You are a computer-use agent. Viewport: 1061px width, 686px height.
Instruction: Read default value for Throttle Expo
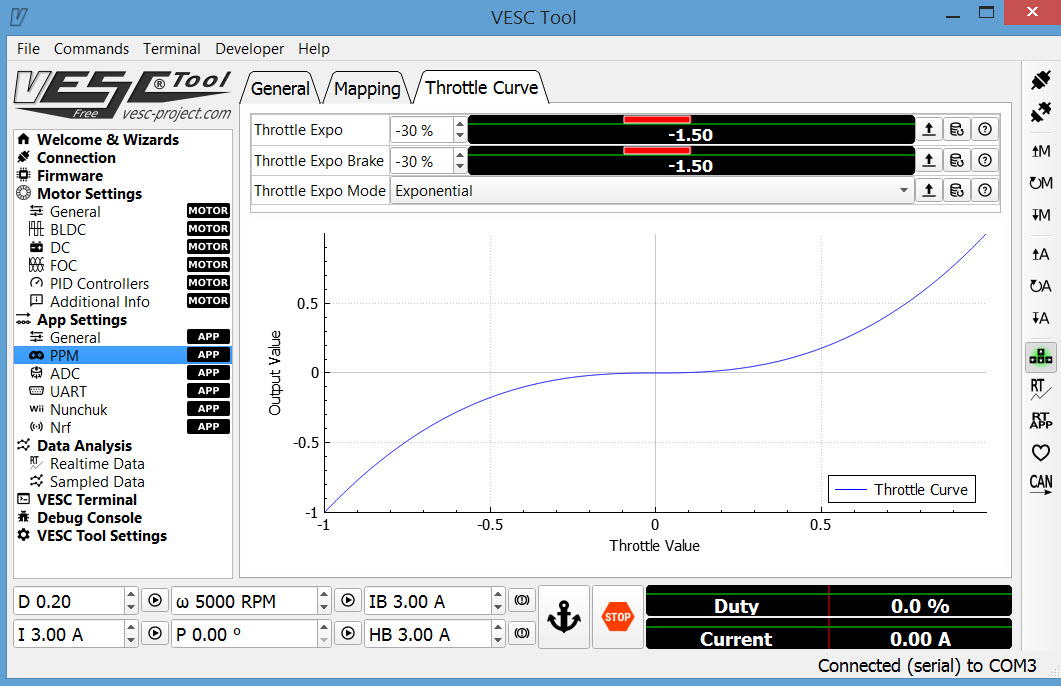(x=957, y=129)
